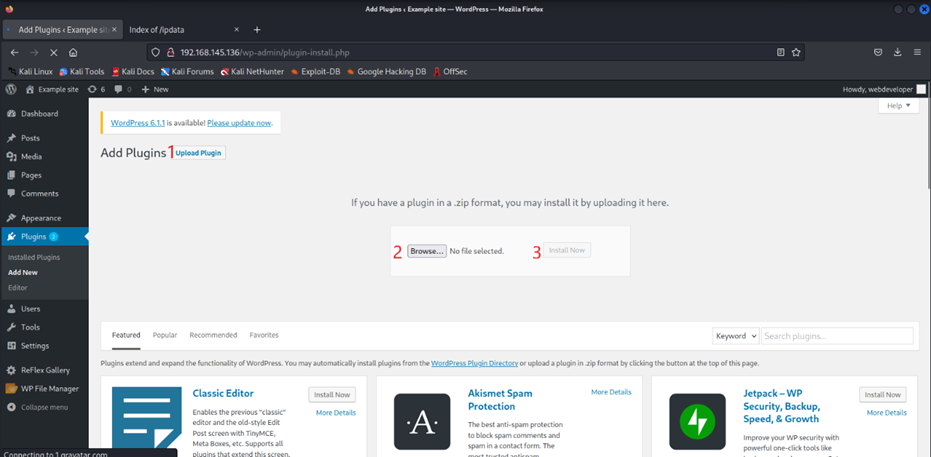Screen dimensions: 931x457
Task: Close the Add Plugins tab
Action: 115,29
